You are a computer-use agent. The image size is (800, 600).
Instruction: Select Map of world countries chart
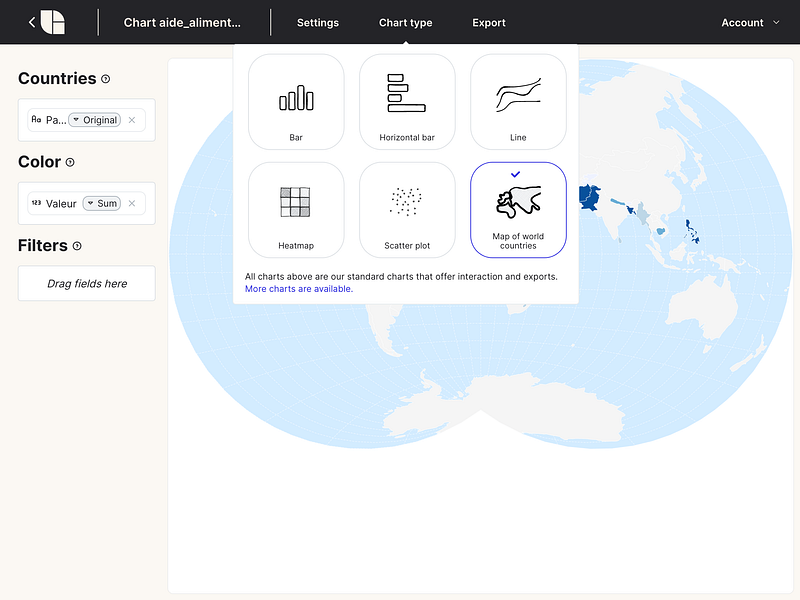(518, 210)
